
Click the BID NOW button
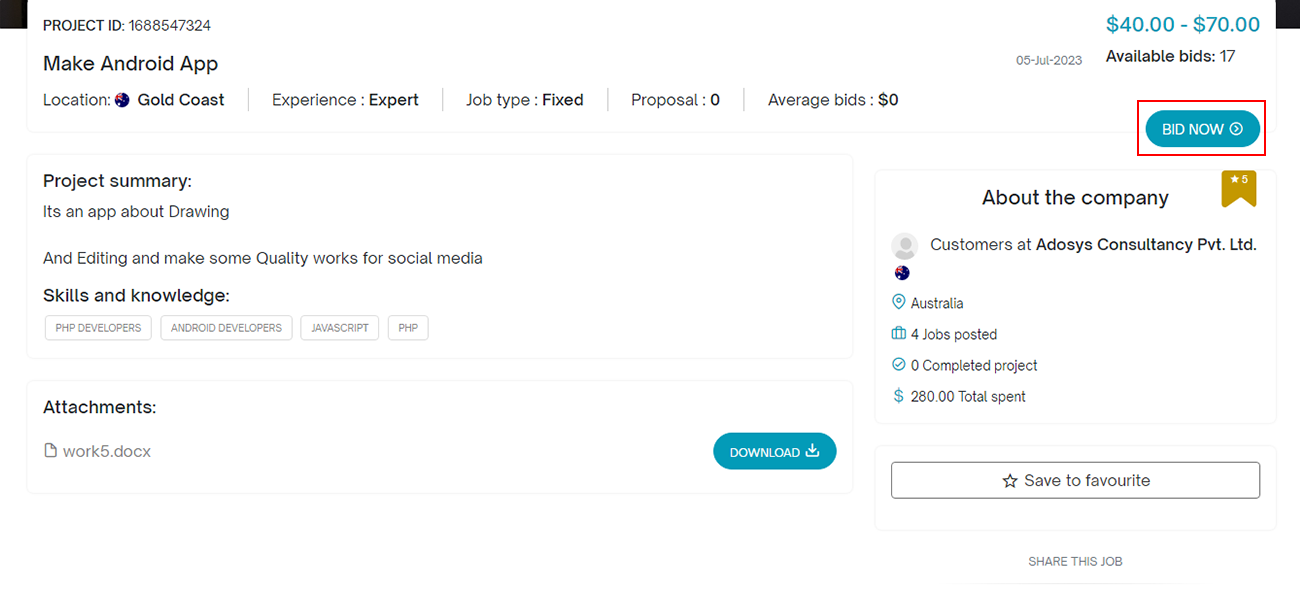pyautogui.click(x=1201, y=129)
